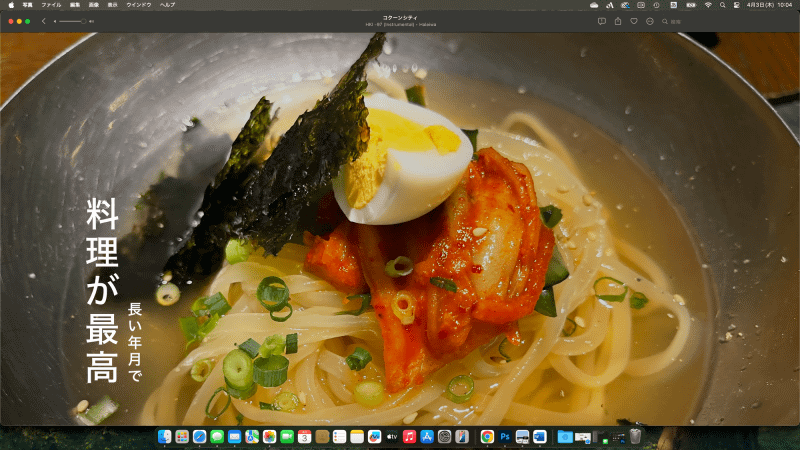The width and height of the screenshot is (800, 450).
Task: Open Messages from the Dock
Action: click(217, 437)
